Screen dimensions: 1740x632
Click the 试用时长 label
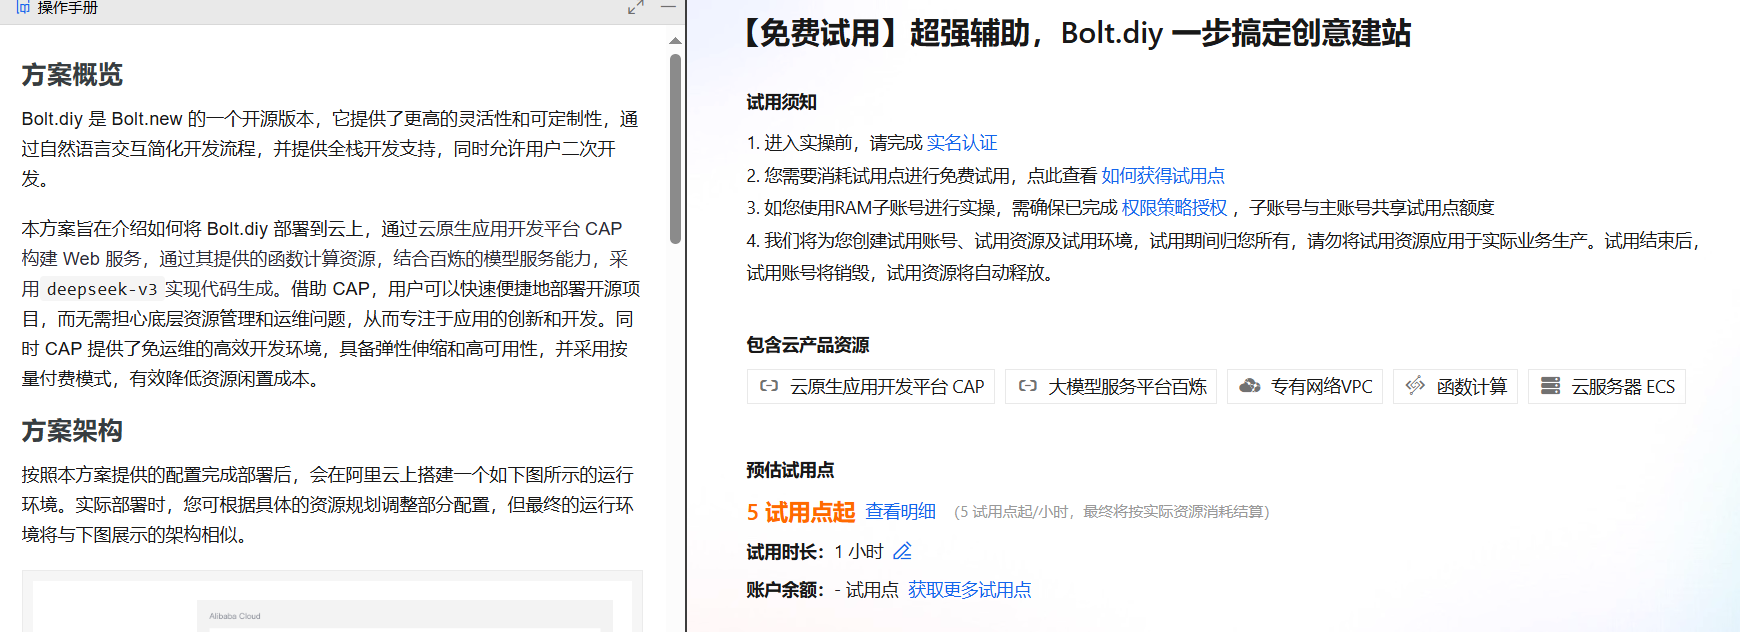pos(785,552)
